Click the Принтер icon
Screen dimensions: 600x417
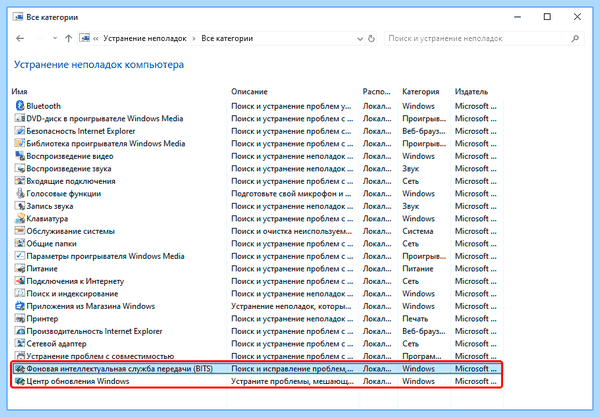tap(20, 318)
